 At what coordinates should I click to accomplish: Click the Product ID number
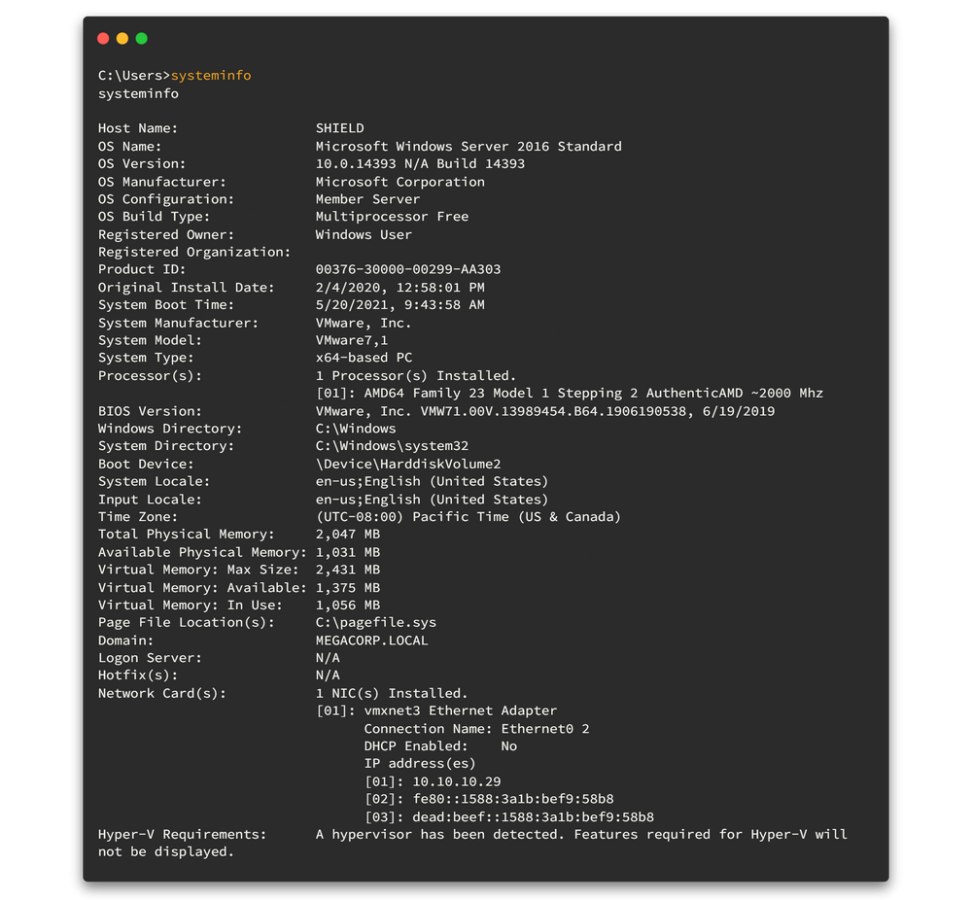click(408, 270)
